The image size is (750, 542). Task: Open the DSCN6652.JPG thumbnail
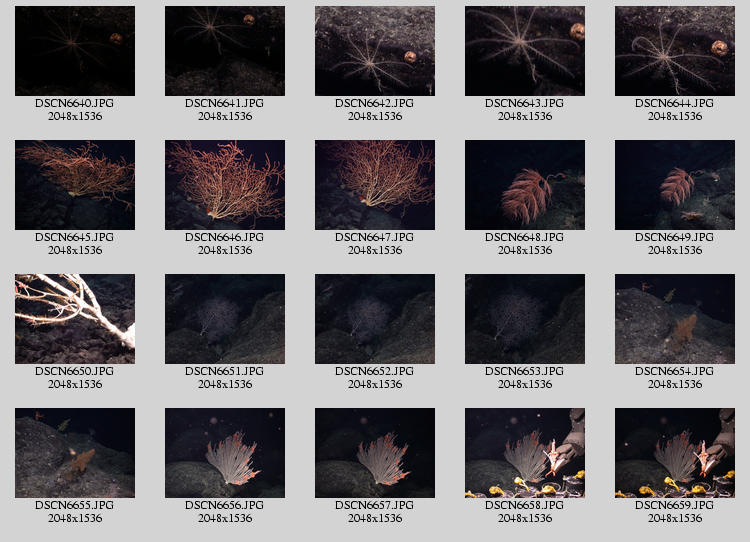[375, 319]
